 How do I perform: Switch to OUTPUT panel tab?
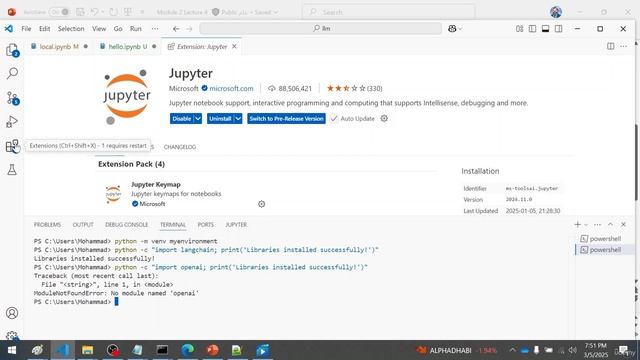pyautogui.click(x=83, y=224)
